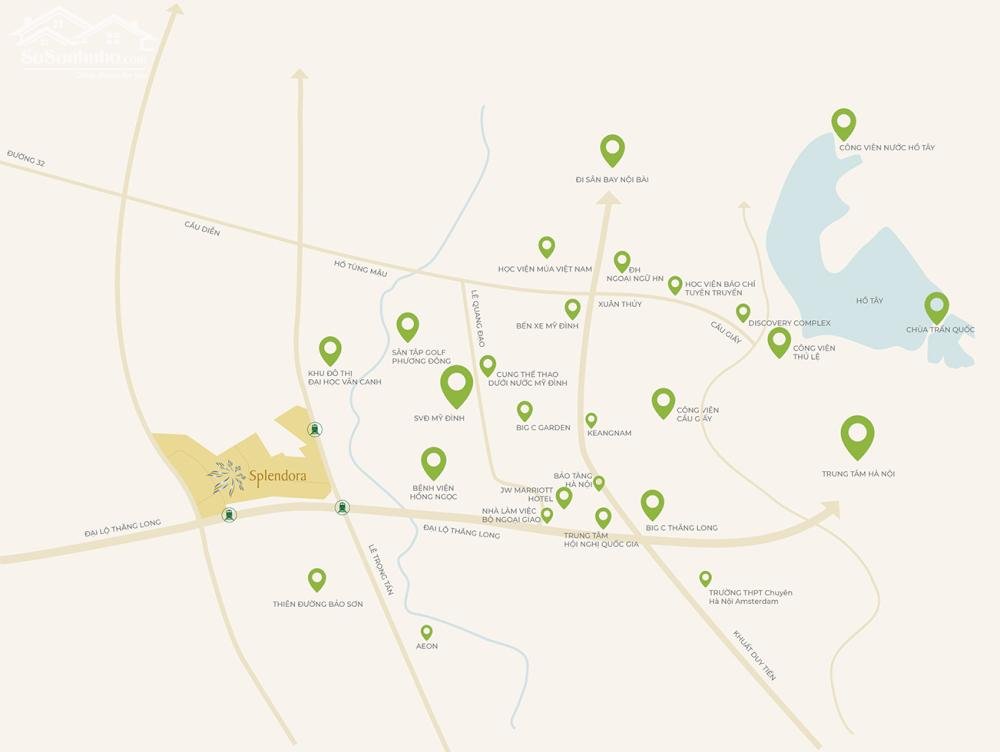Viewport: 1000px width, 752px height.
Task: Select the Bệnh Viện Hồng Ngọc pin
Action: tap(434, 463)
